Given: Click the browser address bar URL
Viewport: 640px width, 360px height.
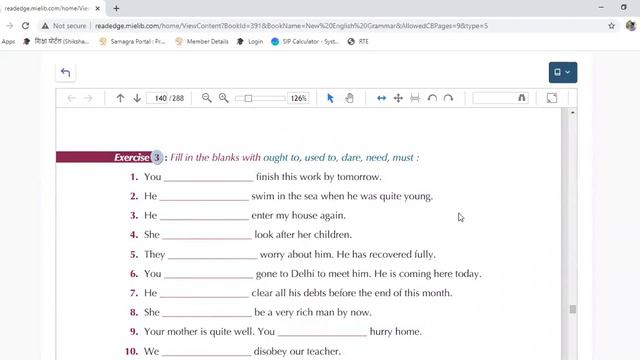Looking at the screenshot, I should click(291, 26).
